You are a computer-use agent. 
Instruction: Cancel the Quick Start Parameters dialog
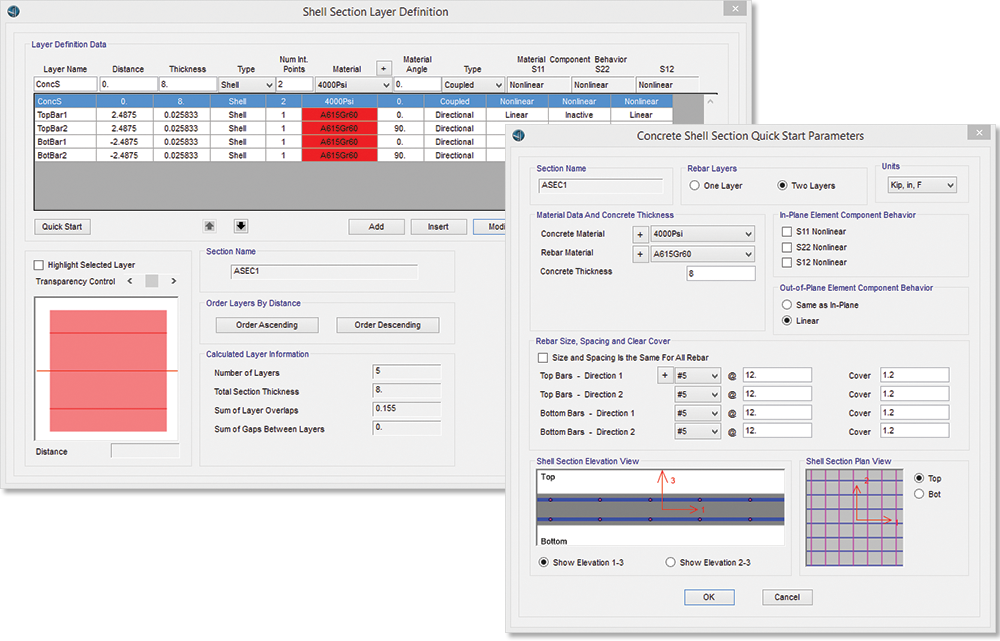[787, 597]
